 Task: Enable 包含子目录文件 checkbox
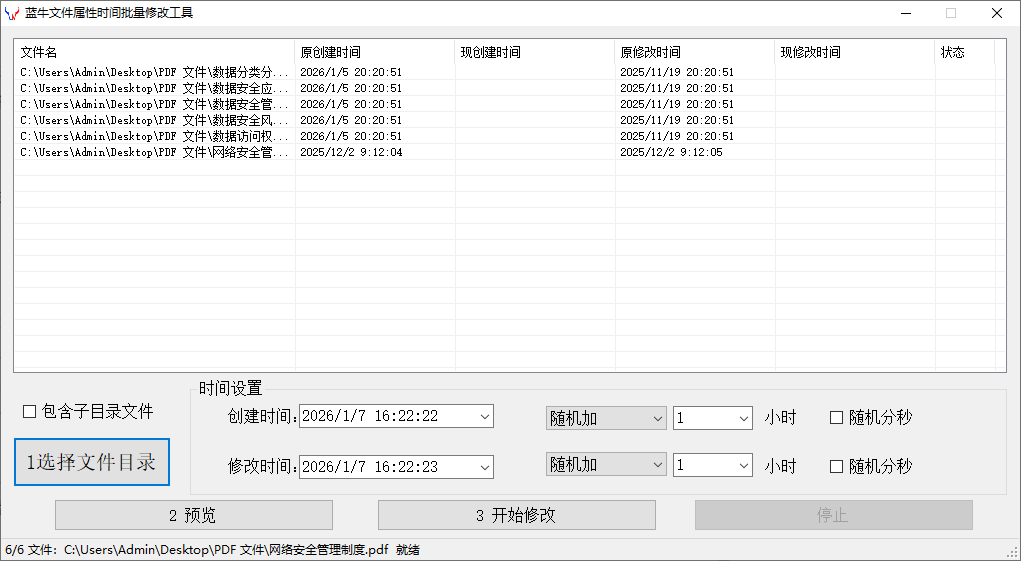click(x=29, y=411)
